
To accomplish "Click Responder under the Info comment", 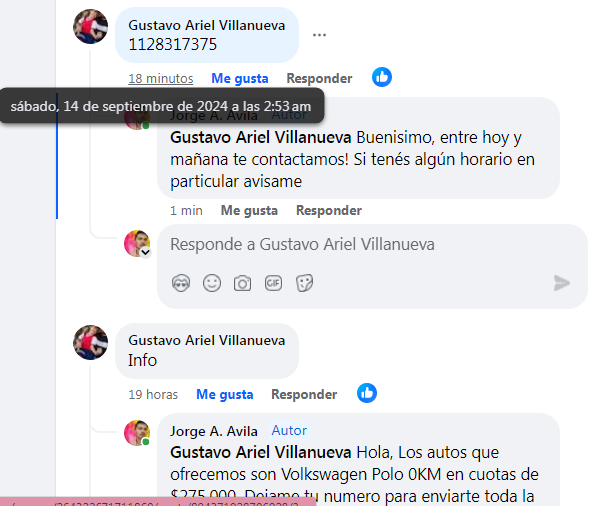I will [304, 394].
